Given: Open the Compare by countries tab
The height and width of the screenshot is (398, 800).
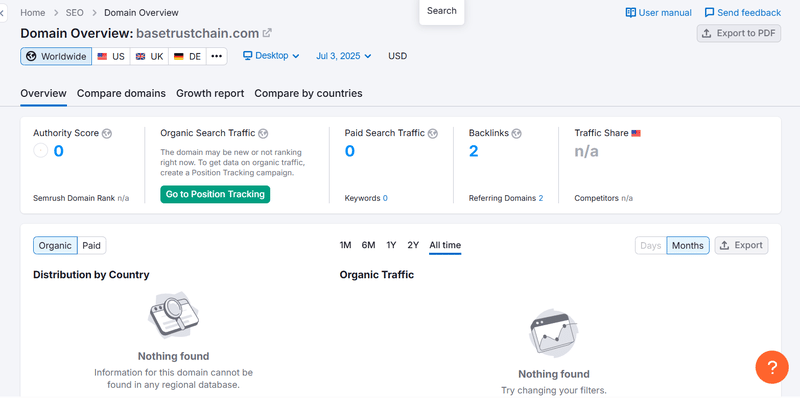Looking at the screenshot, I should (309, 93).
